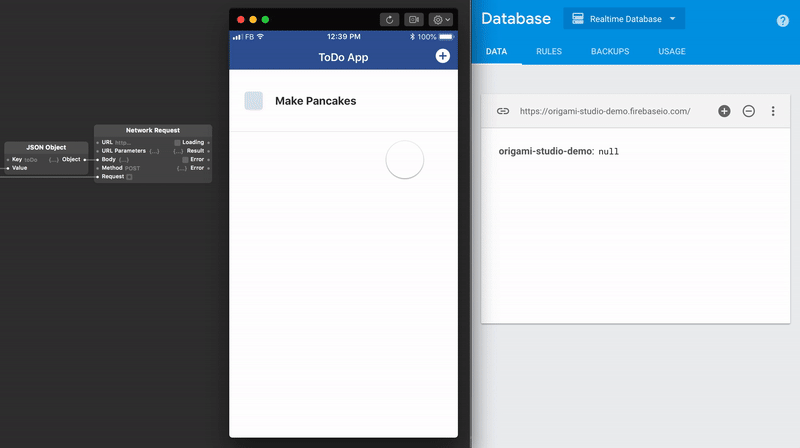Screen dimensions: 800x448
Task: Click the Object output port of JSON Object
Action: click(x=85, y=160)
